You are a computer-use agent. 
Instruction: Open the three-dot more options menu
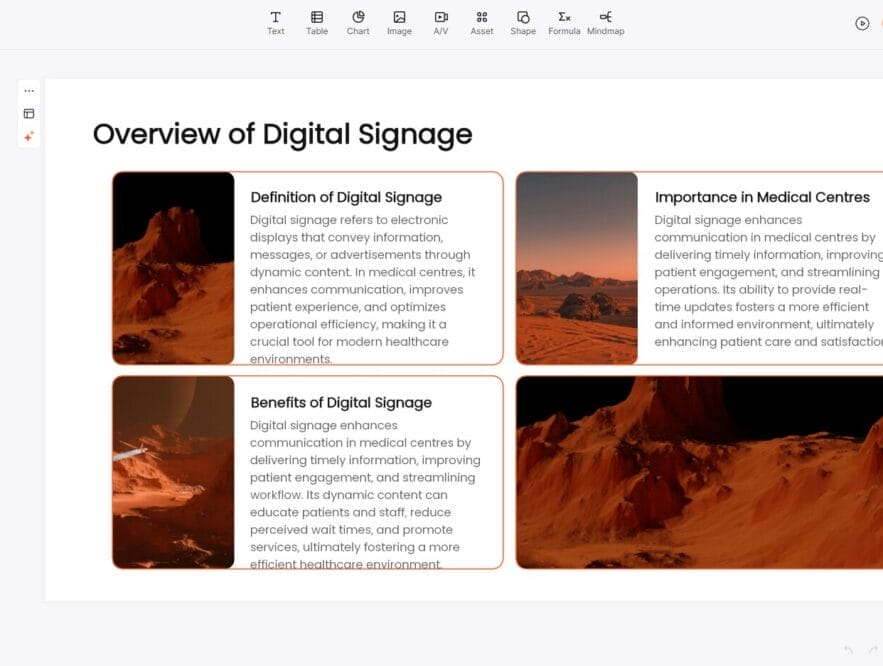coord(28,90)
